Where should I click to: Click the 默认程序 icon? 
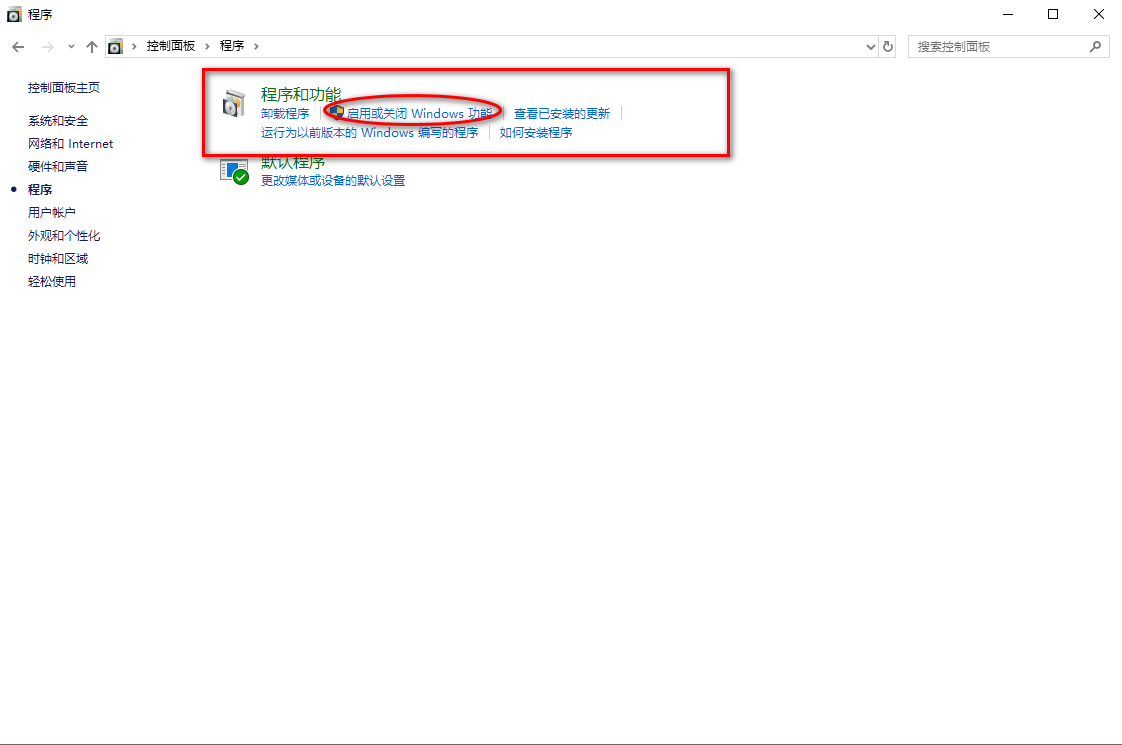(x=234, y=172)
